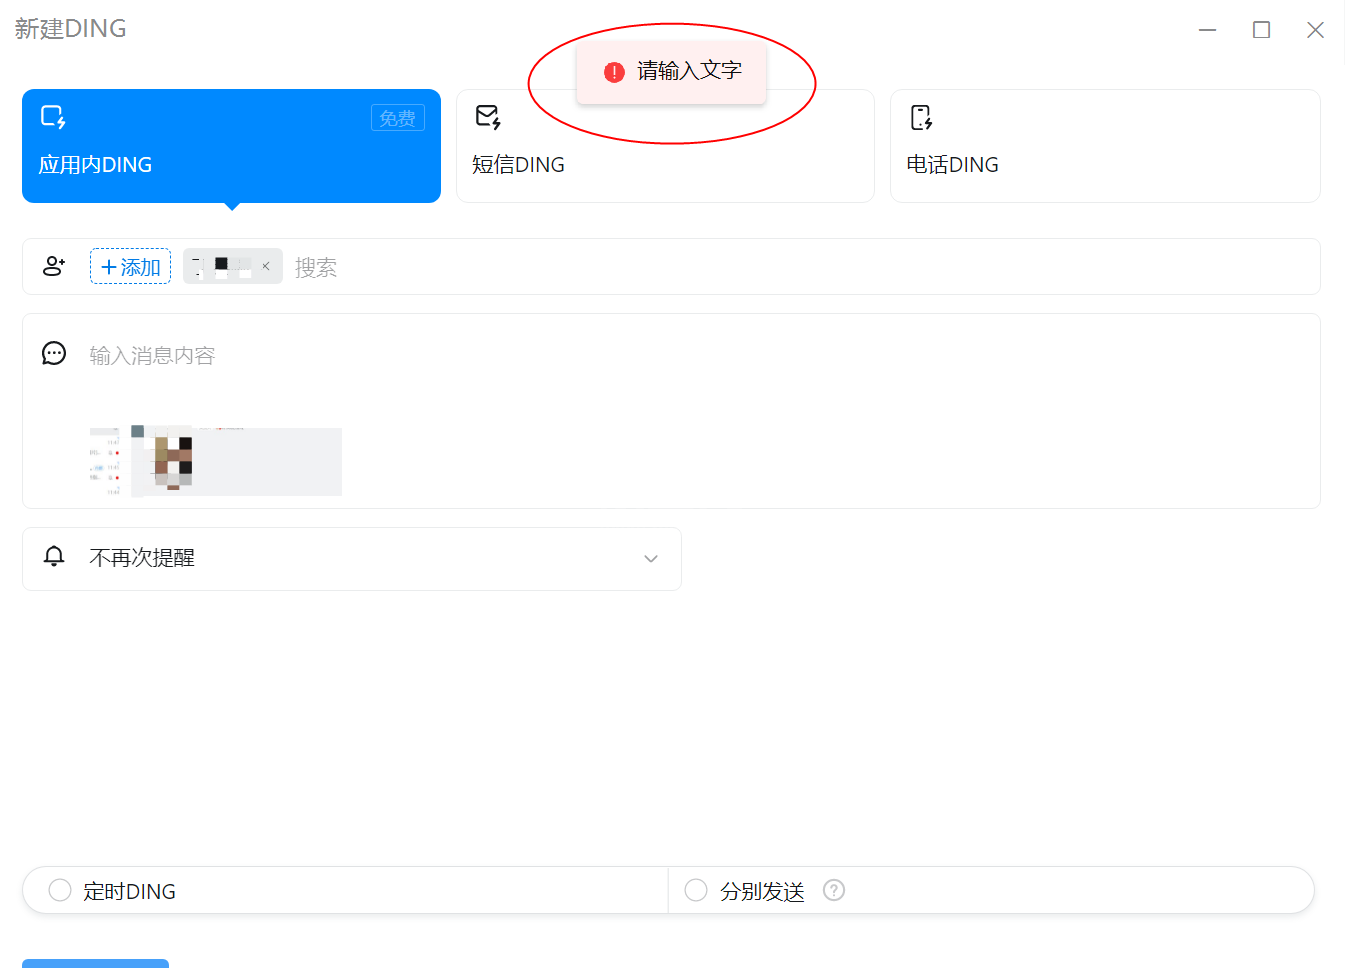Enable the 定时DING radio option
Screen dimensions: 1345x968
(60, 890)
